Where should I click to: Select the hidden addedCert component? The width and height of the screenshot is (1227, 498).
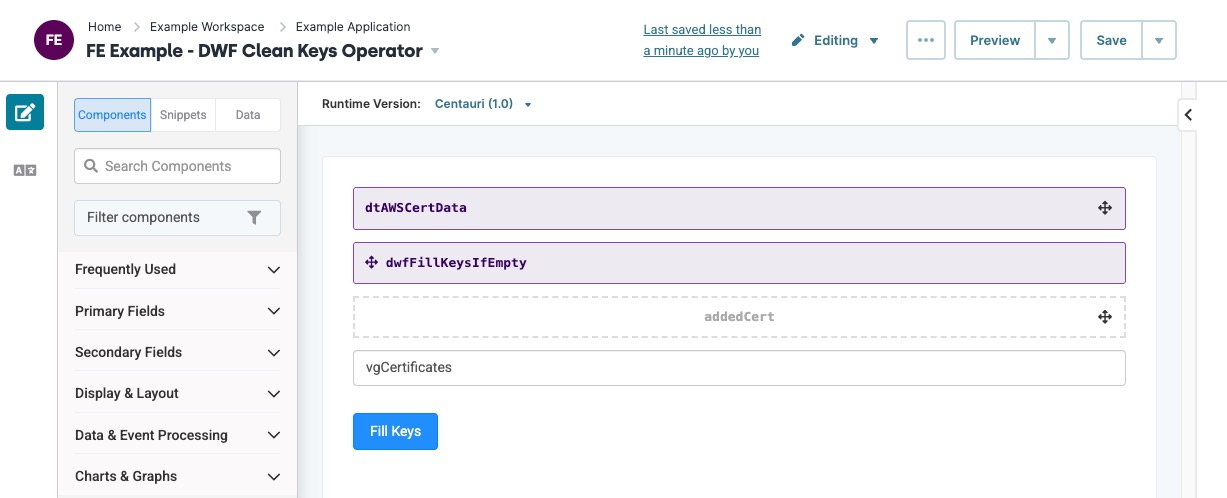[x=739, y=316]
